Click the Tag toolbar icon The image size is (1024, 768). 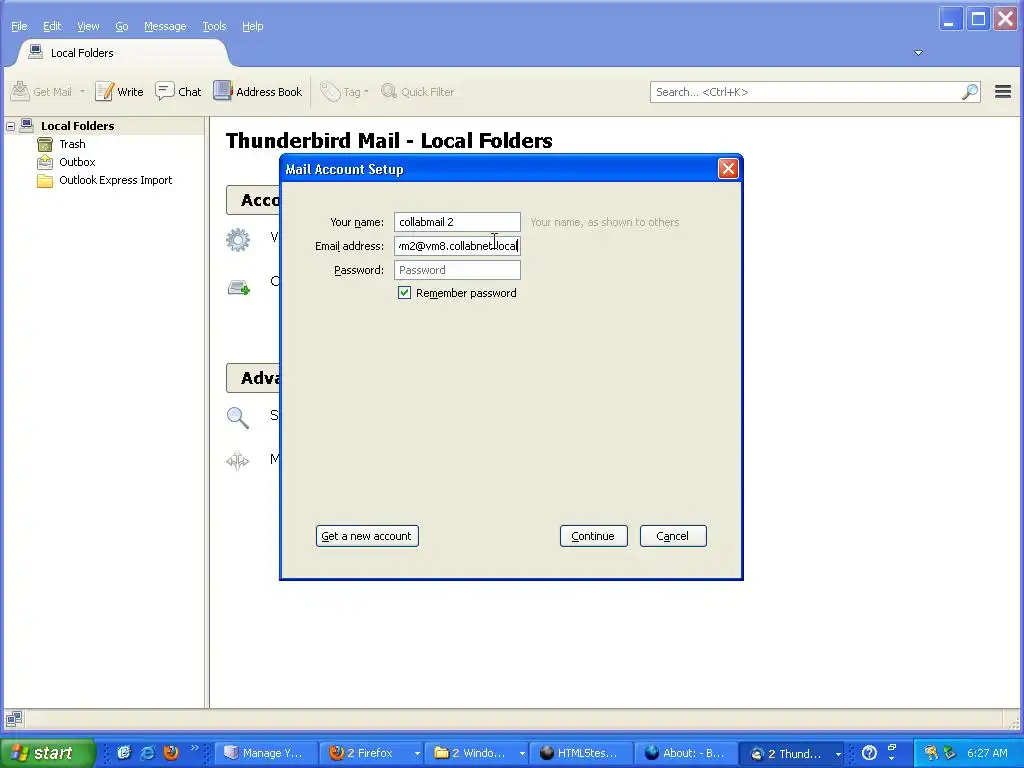pos(330,91)
